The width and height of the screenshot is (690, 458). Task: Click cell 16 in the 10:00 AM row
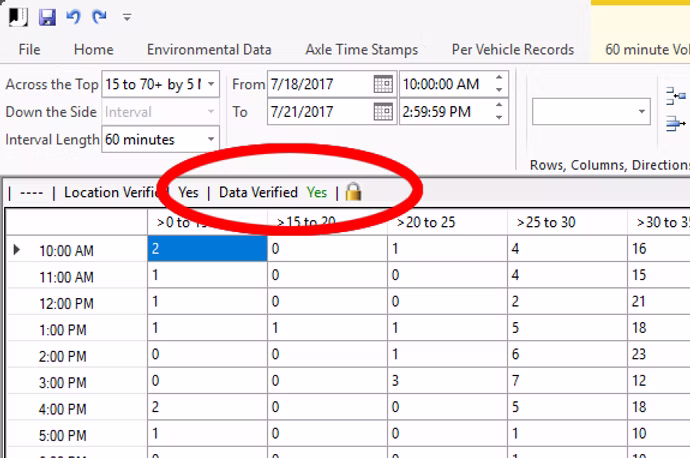click(658, 249)
